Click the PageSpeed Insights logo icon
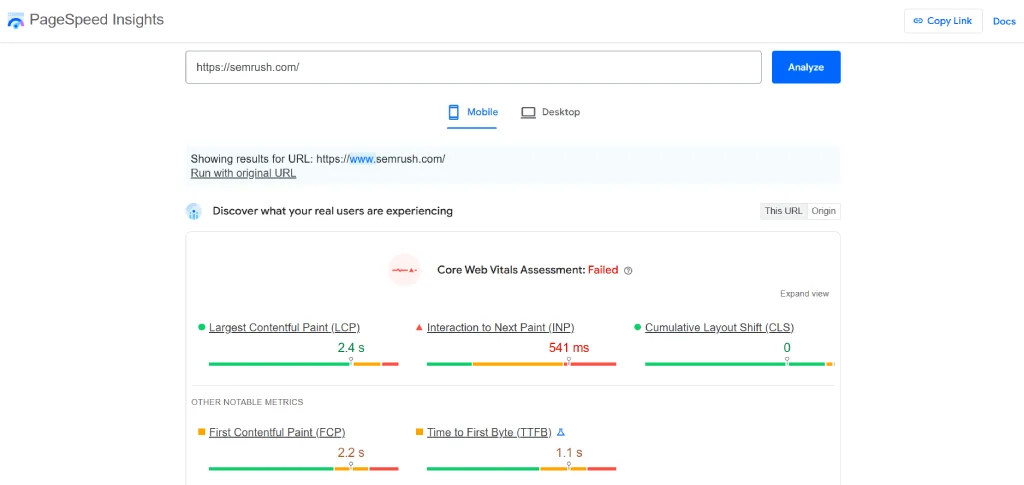This screenshot has width=1024, height=485. [16, 21]
